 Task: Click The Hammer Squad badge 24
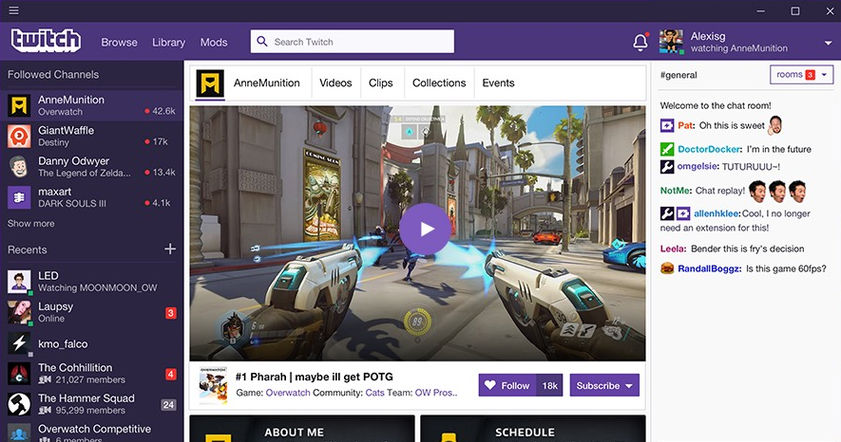coord(168,405)
